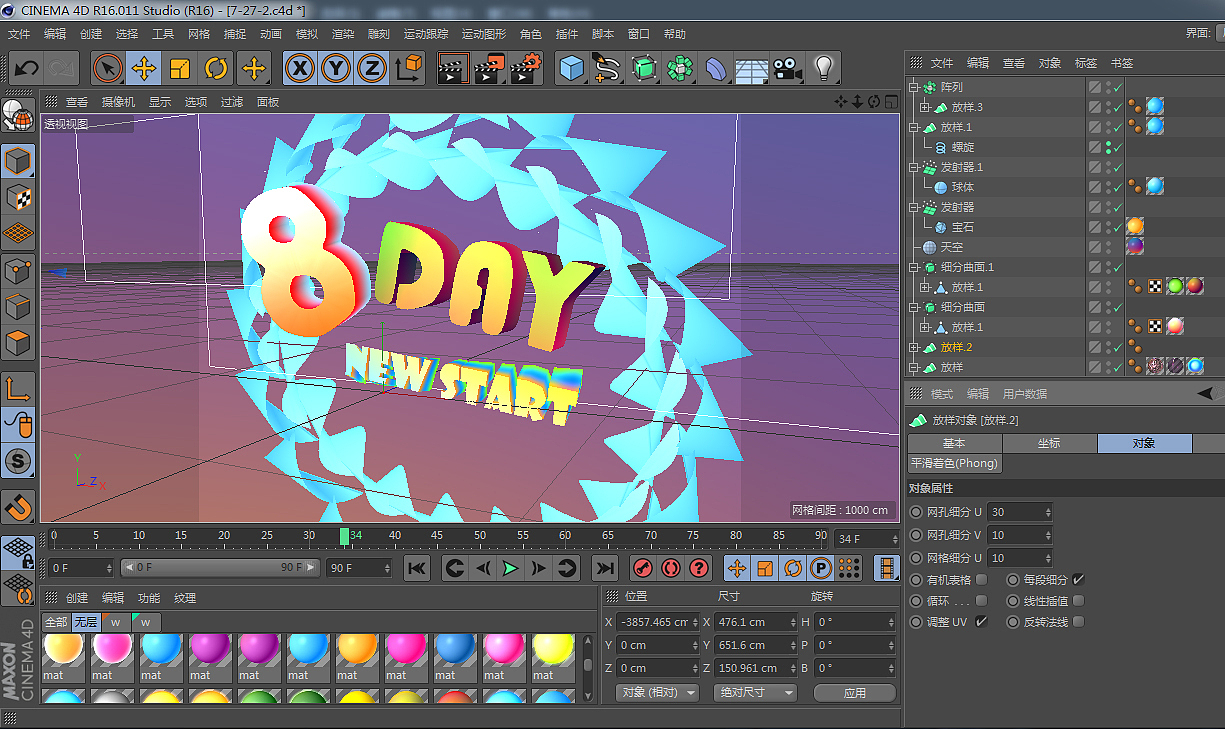Image resolution: width=1225 pixels, height=729 pixels.
Task: Open the 用户数据 attribute menu
Action: [1025, 394]
